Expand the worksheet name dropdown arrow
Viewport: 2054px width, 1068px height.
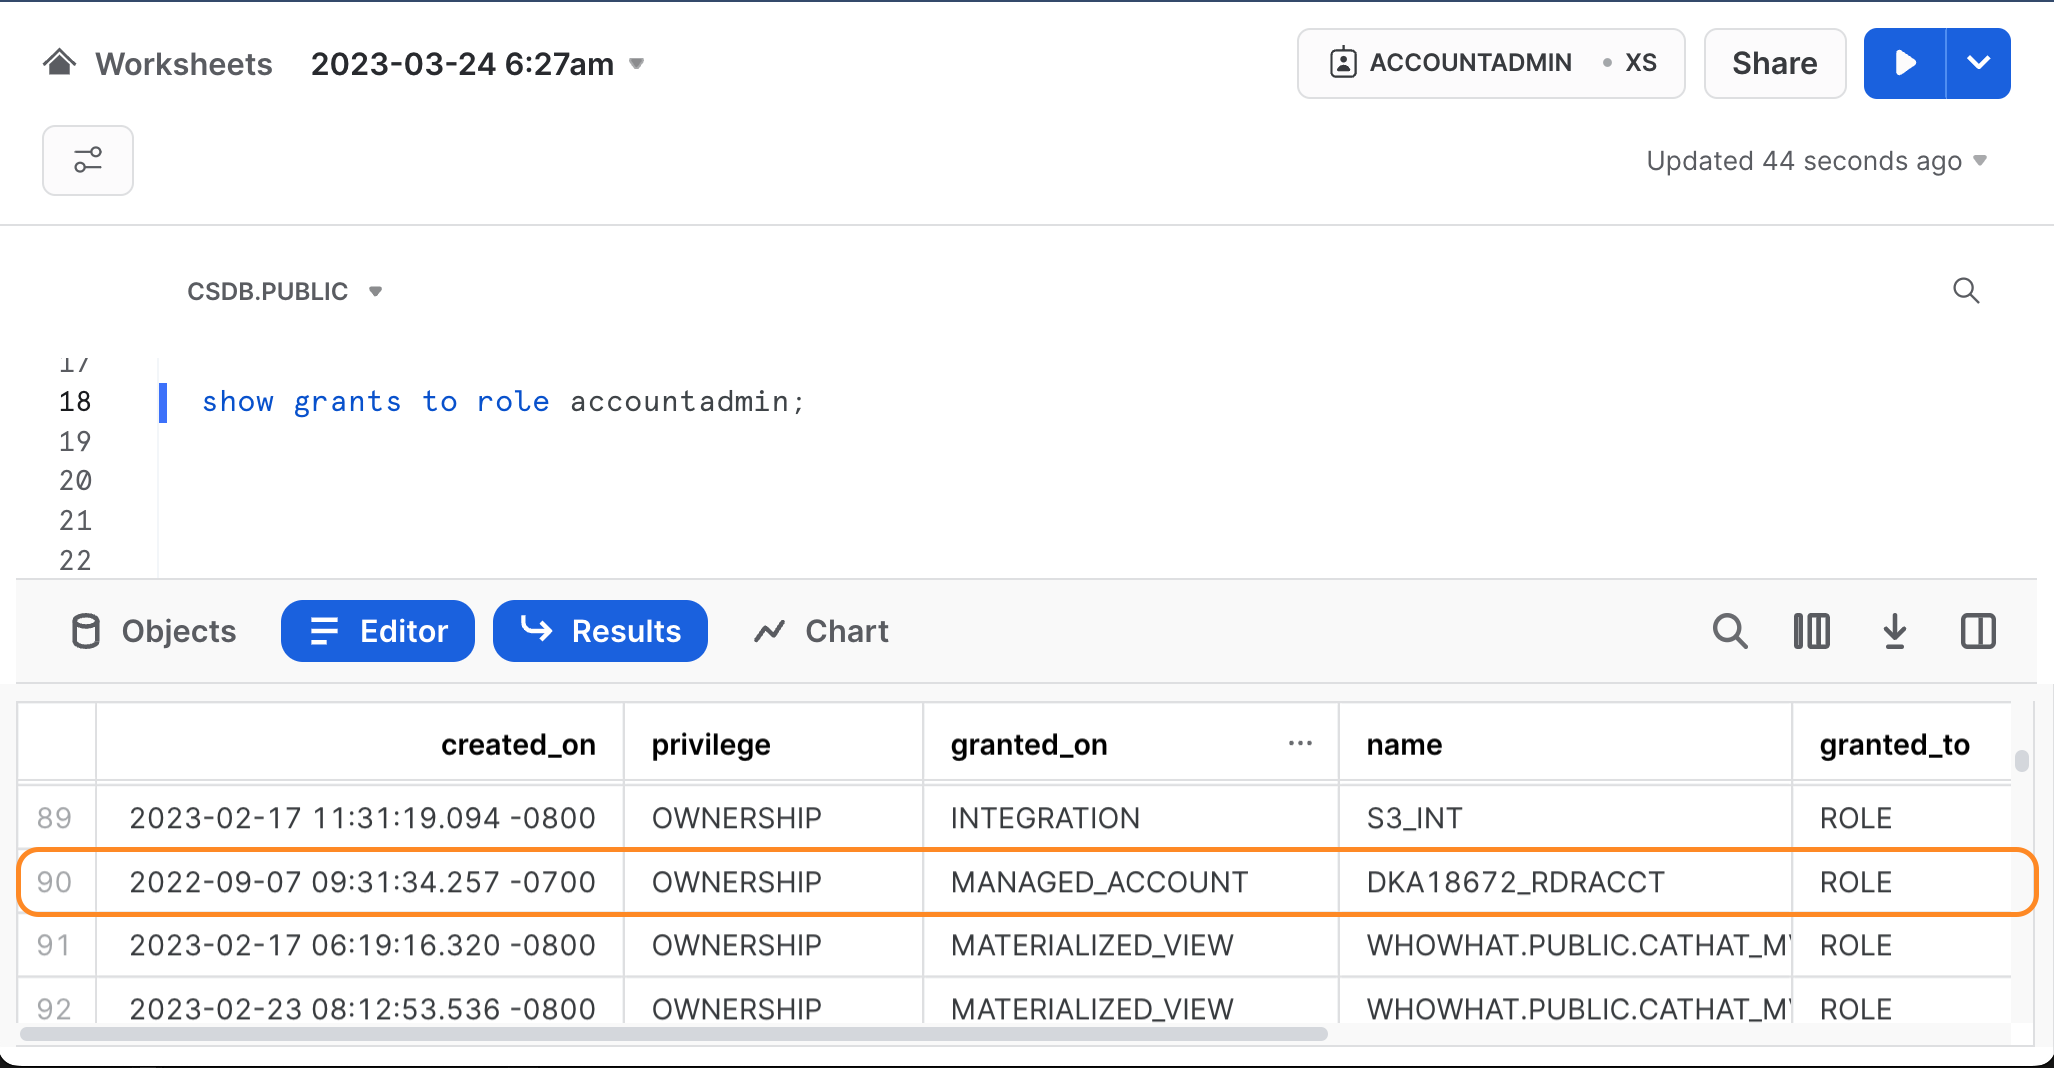coord(637,64)
